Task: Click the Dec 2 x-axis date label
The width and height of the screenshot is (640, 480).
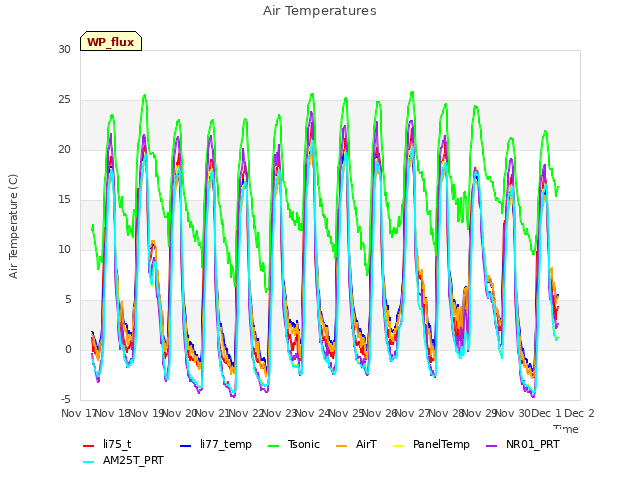Action: tap(579, 413)
